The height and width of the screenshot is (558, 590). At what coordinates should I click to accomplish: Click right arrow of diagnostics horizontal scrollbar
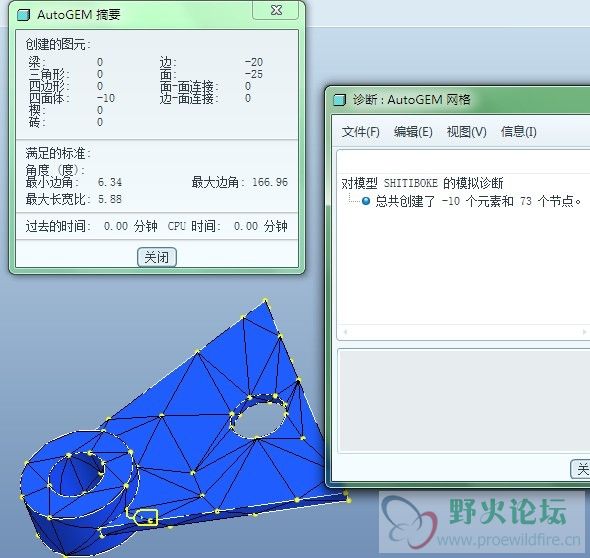[x=584, y=332]
